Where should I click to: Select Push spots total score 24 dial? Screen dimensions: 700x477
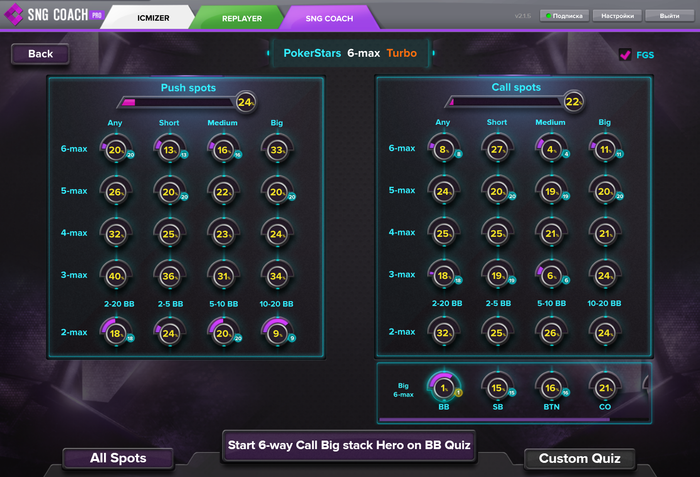coord(246,102)
